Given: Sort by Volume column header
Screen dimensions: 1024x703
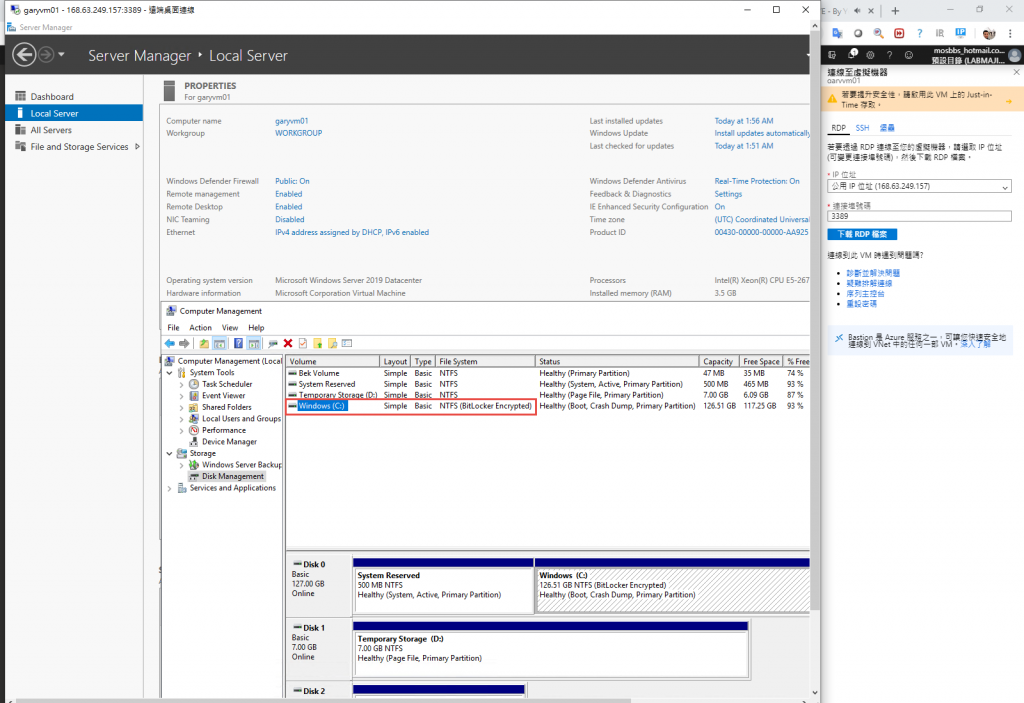Looking at the screenshot, I should point(332,361).
